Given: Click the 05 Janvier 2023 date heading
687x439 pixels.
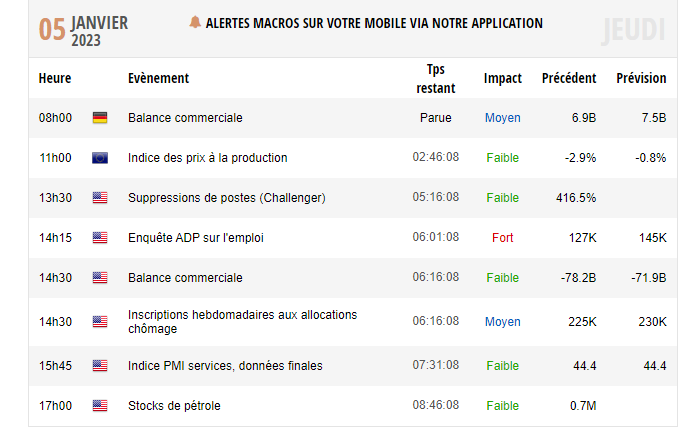Looking at the screenshot, I should click(x=83, y=30).
